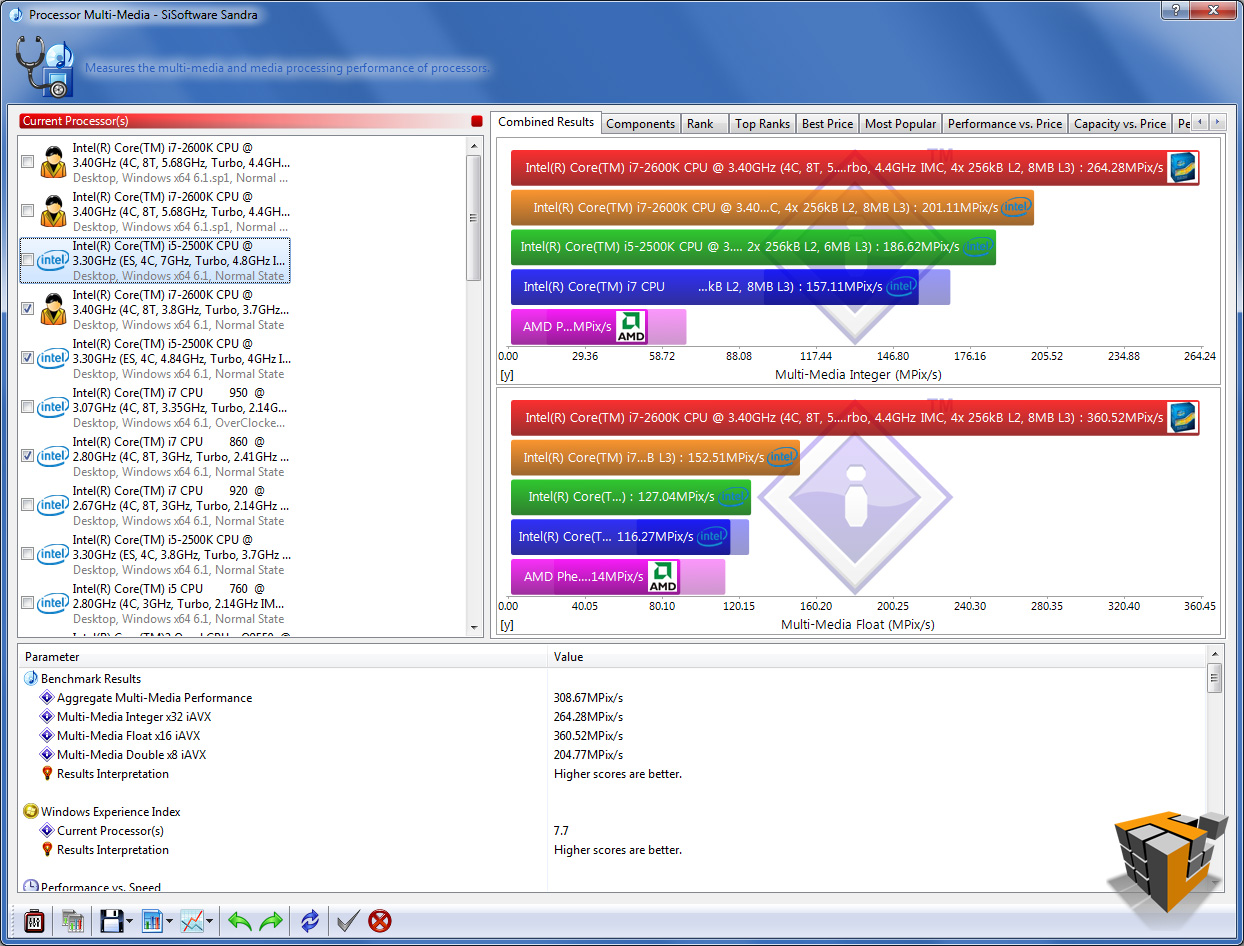Image resolution: width=1244 pixels, height=946 pixels.
Task: Select the bar chart view toolbar icon
Action: tap(152, 921)
